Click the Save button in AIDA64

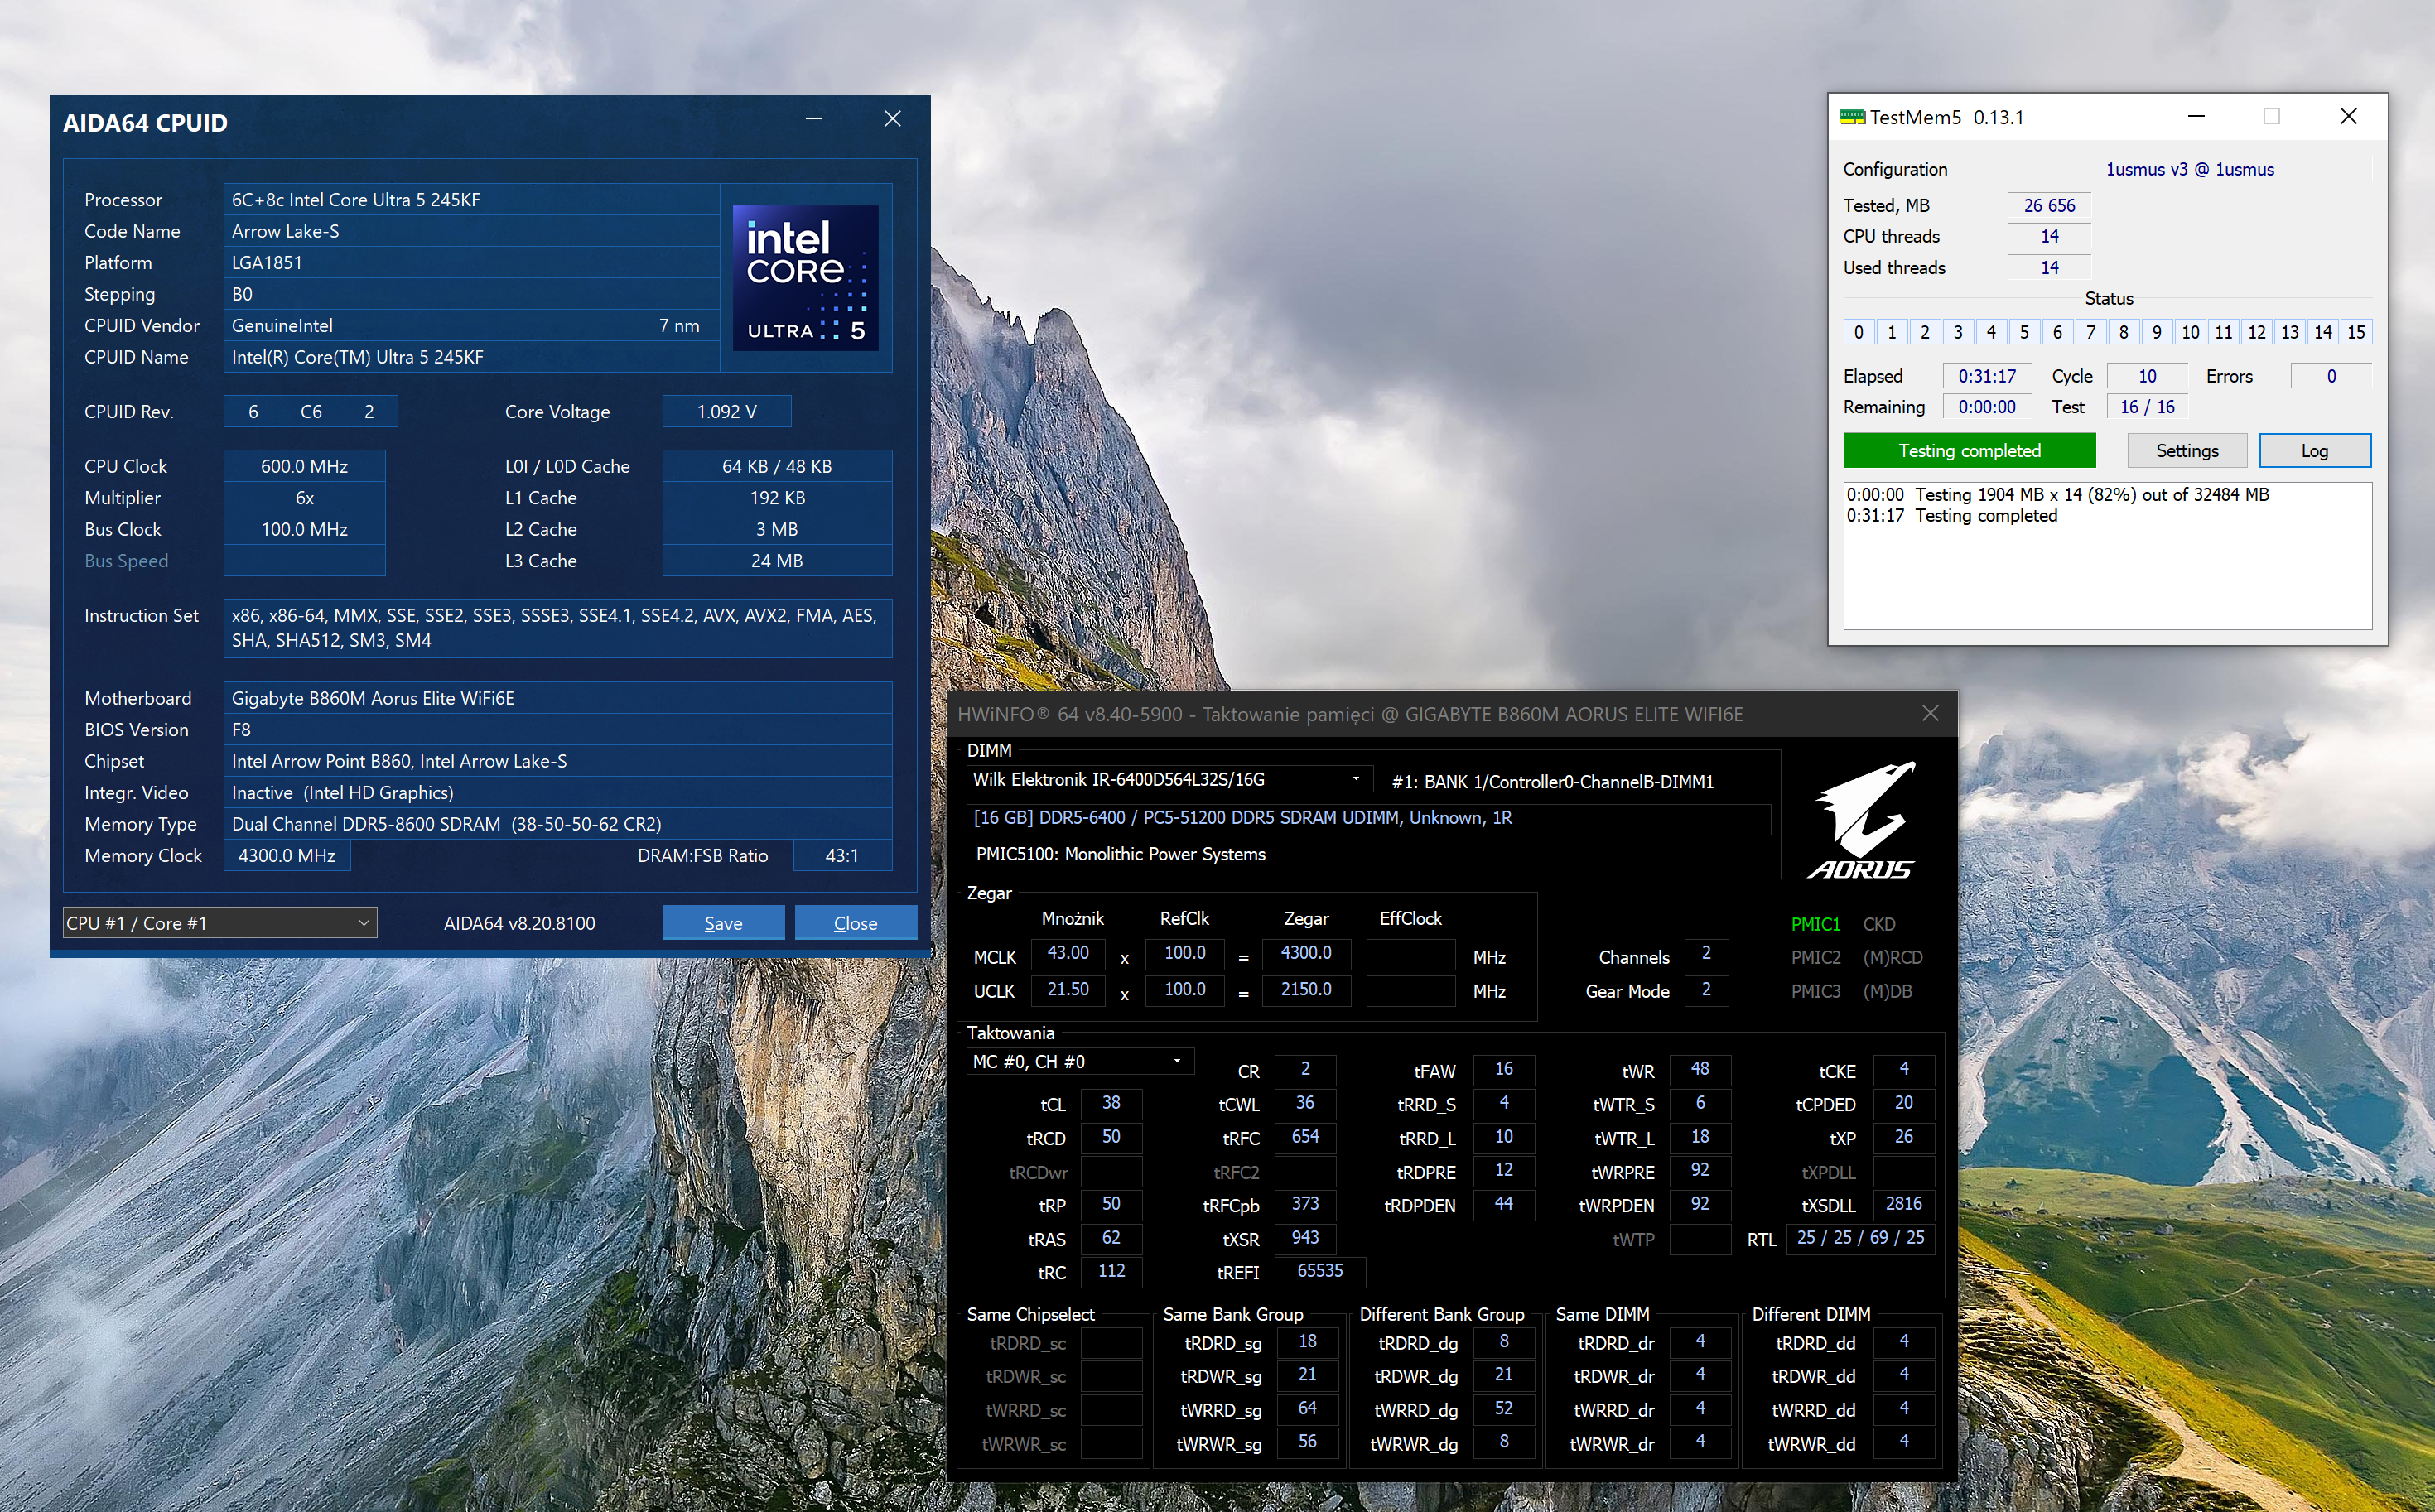click(x=722, y=923)
